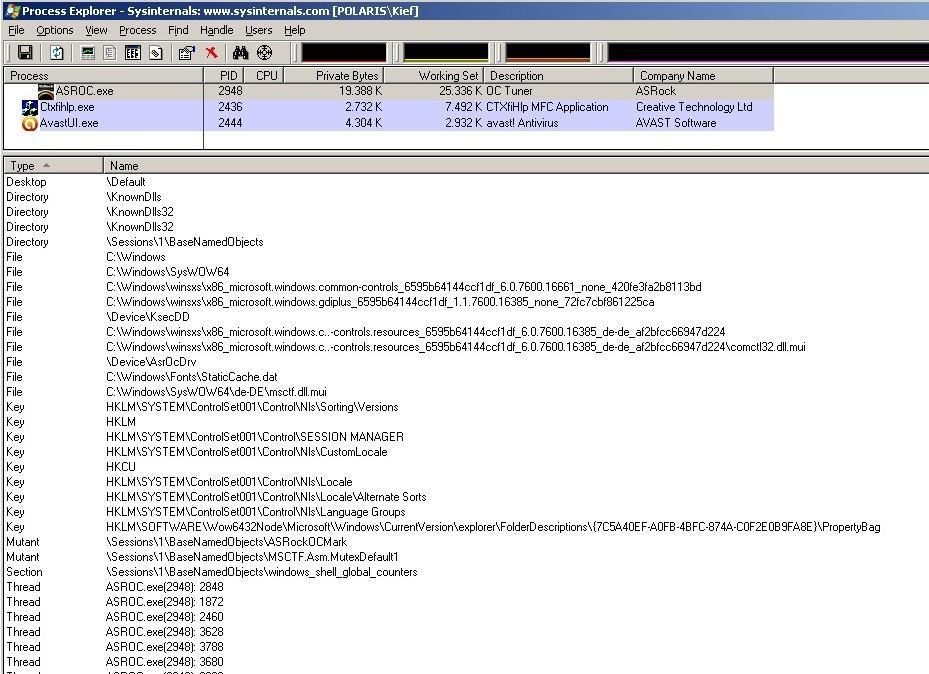
Task: Sort by the Process column header
Action: coord(103,75)
